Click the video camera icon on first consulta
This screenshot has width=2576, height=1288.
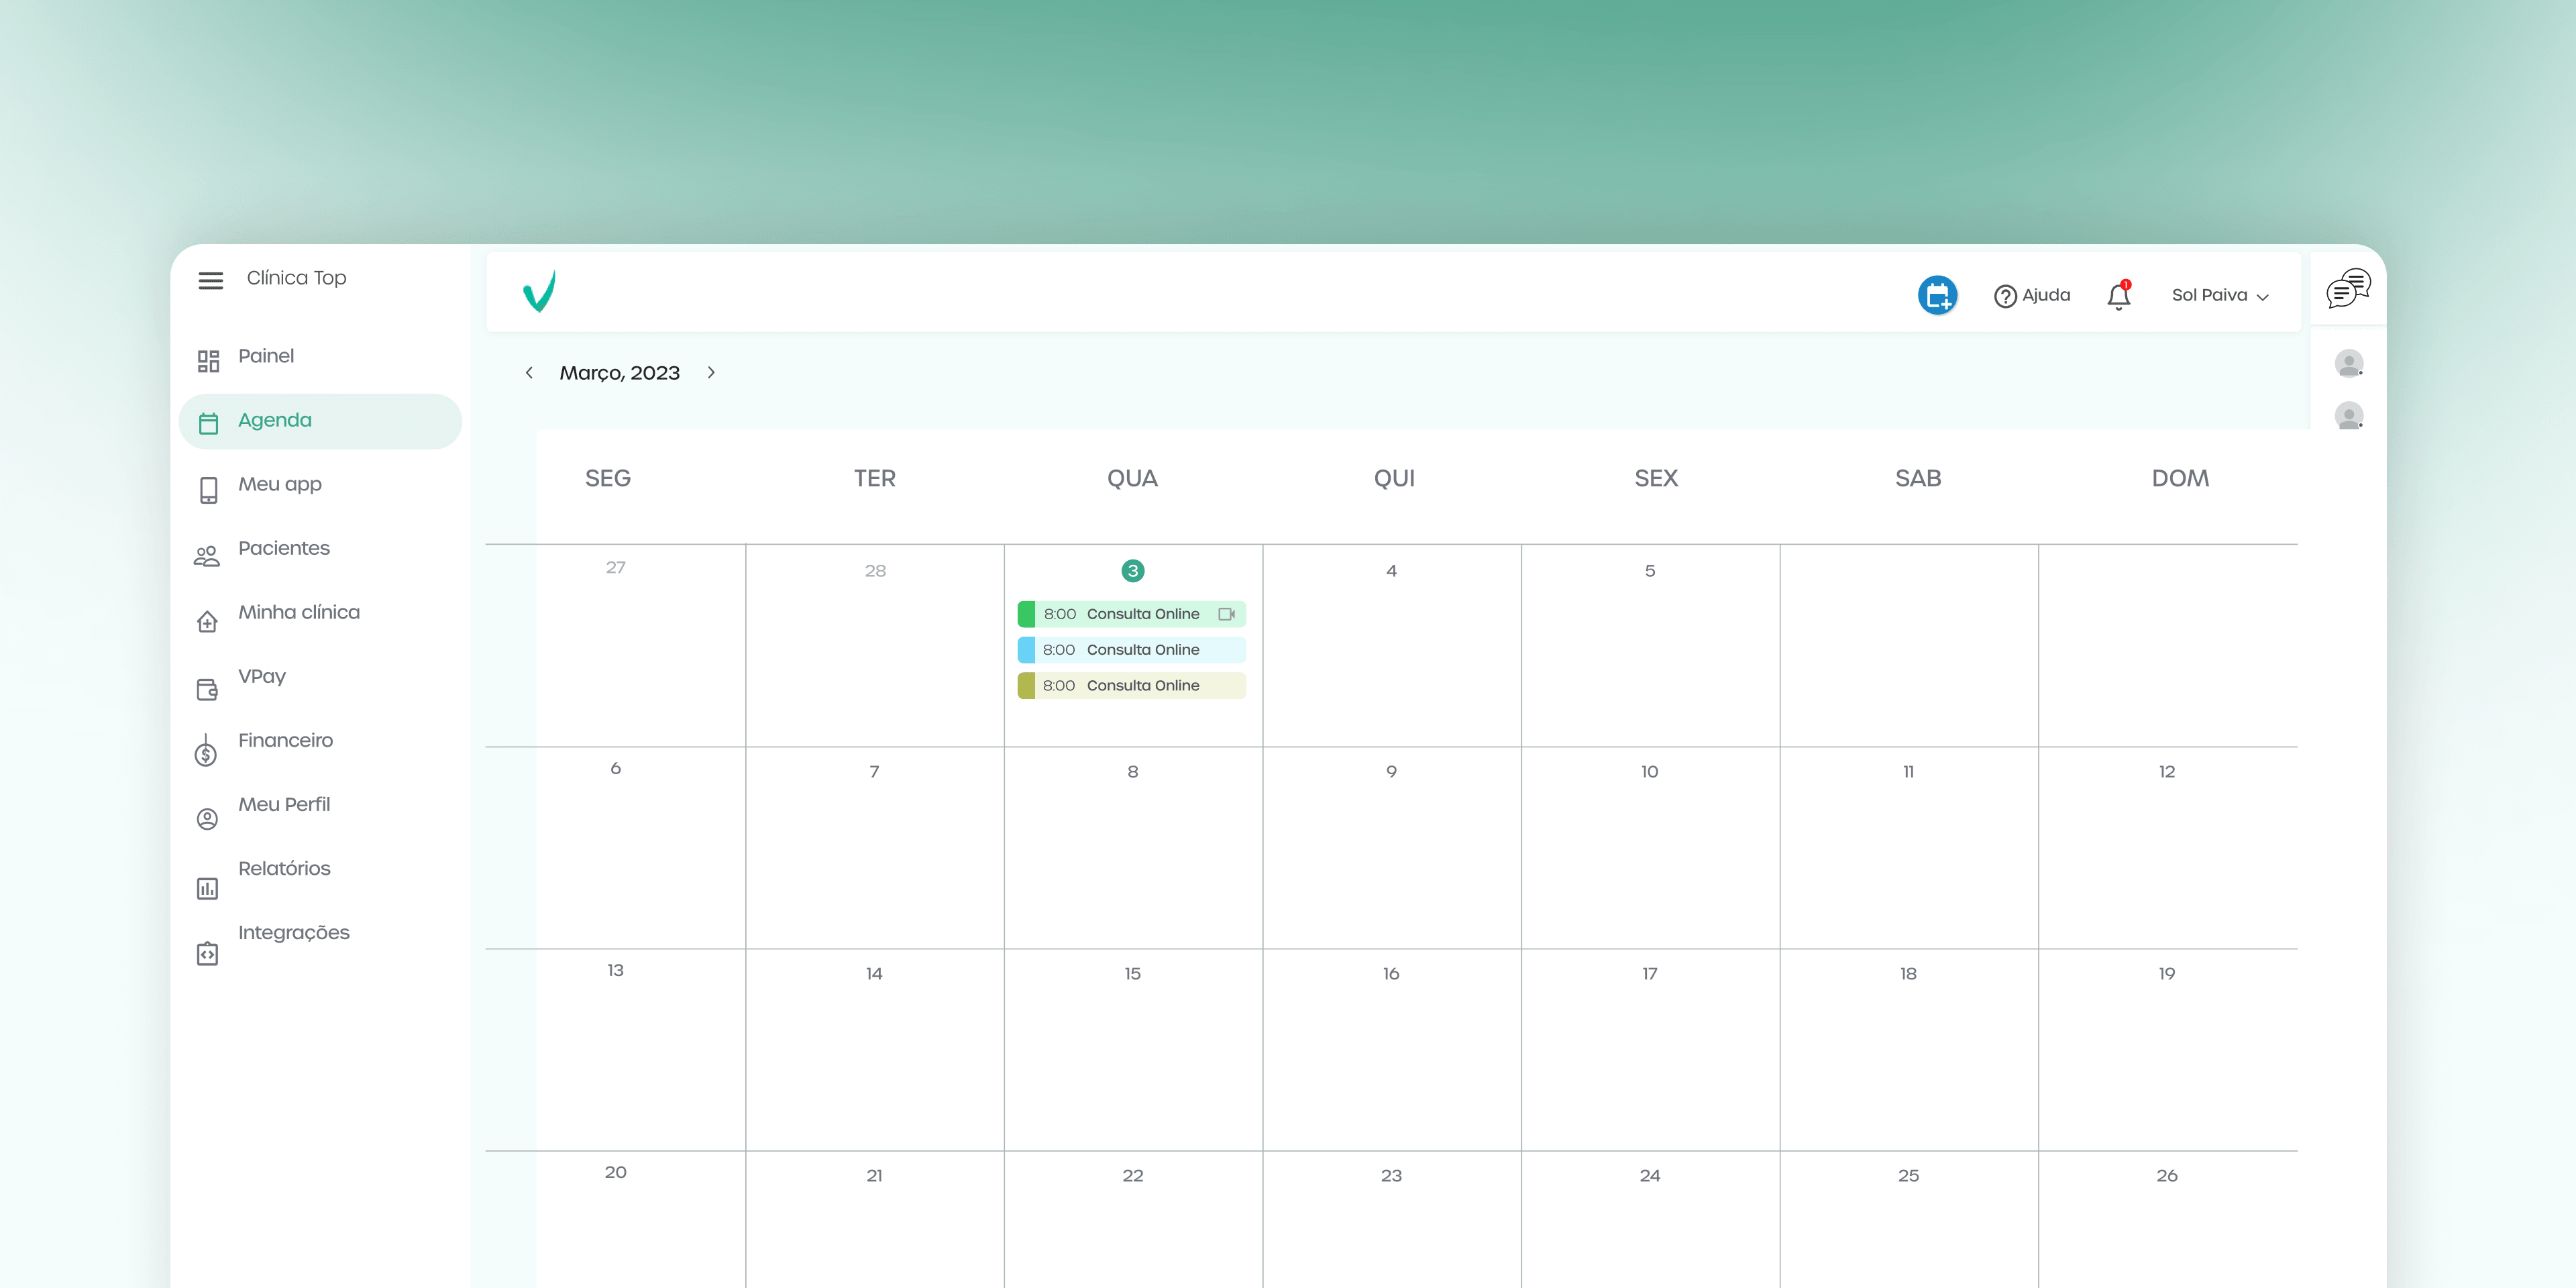click(1226, 614)
